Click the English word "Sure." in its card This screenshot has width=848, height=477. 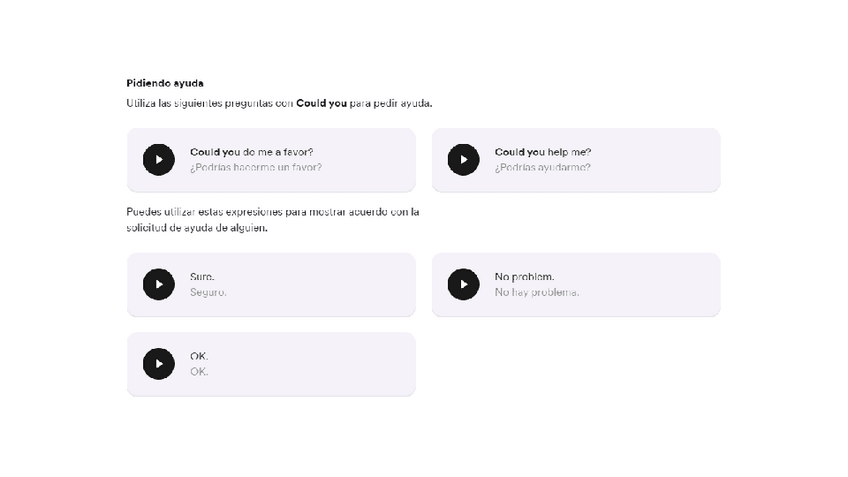[202, 277]
